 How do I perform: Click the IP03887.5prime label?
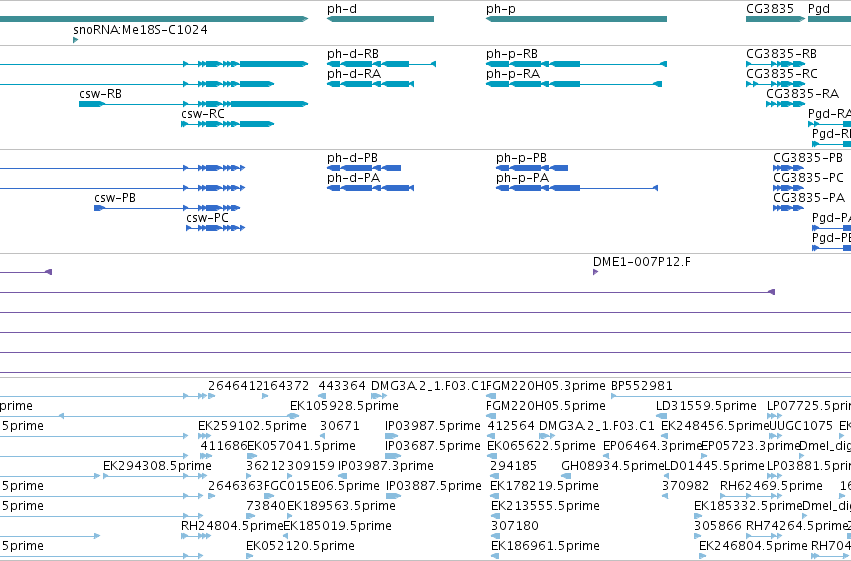point(434,486)
